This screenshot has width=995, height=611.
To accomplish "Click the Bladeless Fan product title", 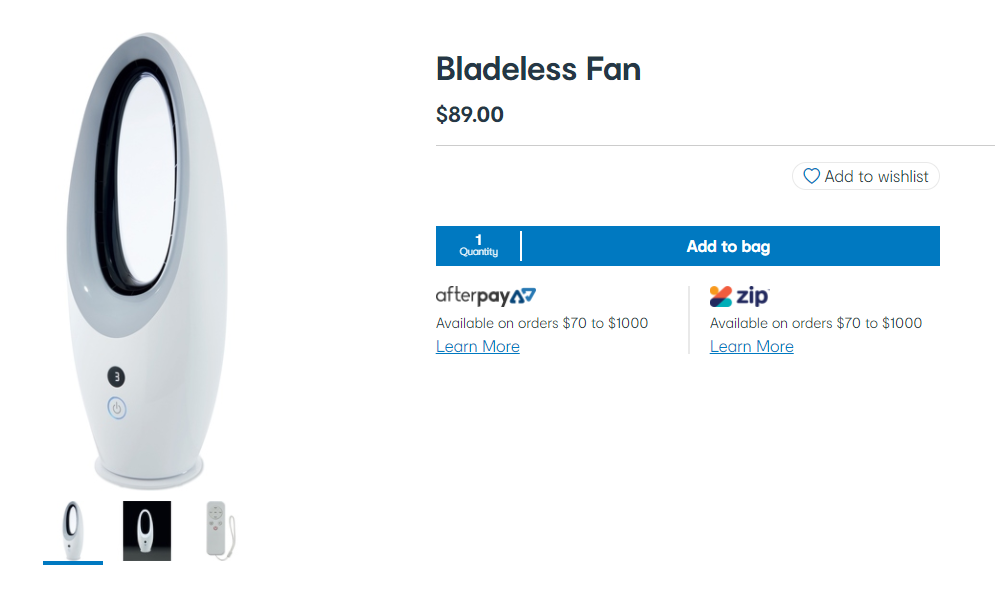I will tap(539, 69).
